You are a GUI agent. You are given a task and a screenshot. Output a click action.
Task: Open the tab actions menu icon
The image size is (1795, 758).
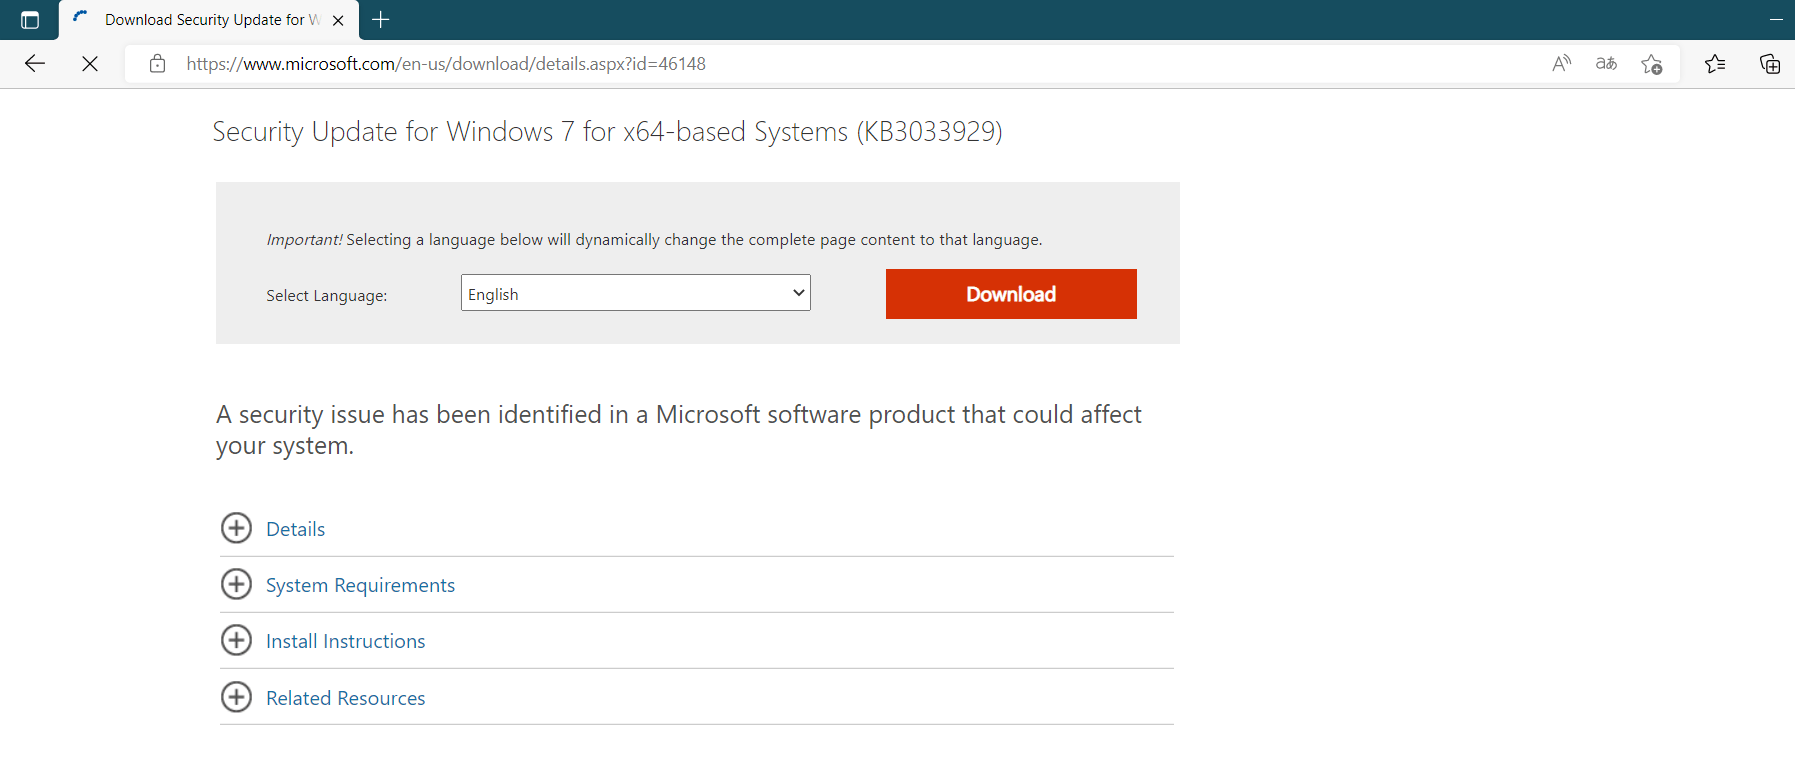(x=30, y=20)
